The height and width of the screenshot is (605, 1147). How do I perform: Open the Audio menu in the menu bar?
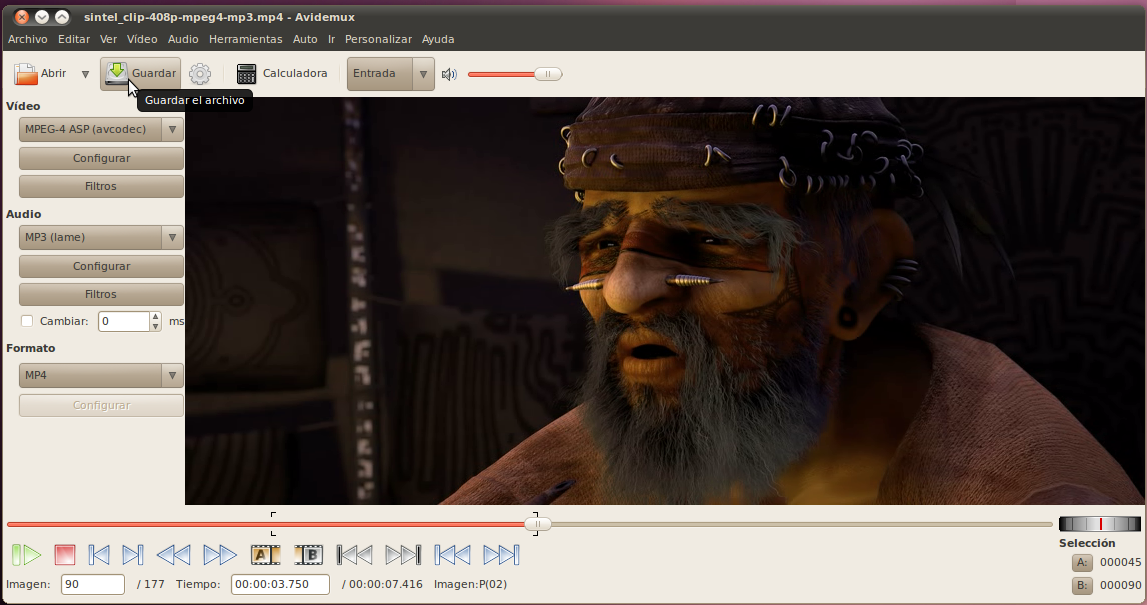183,40
